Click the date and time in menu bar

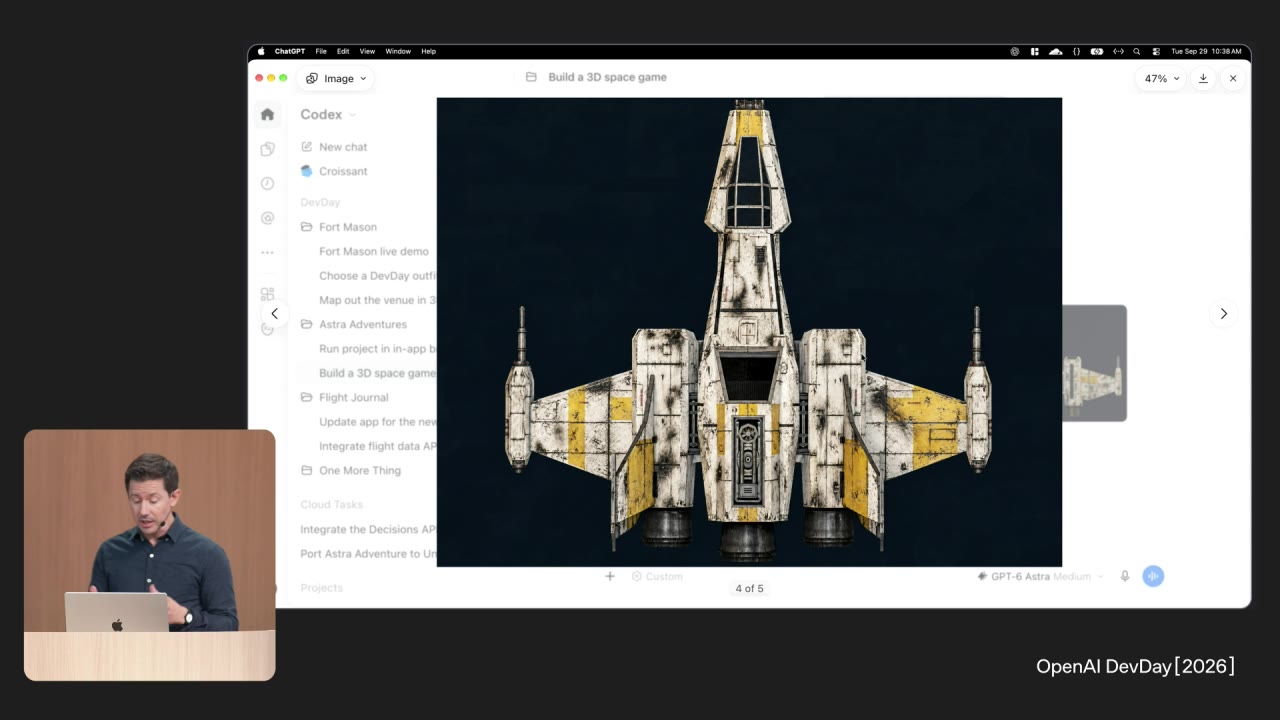coord(1206,51)
